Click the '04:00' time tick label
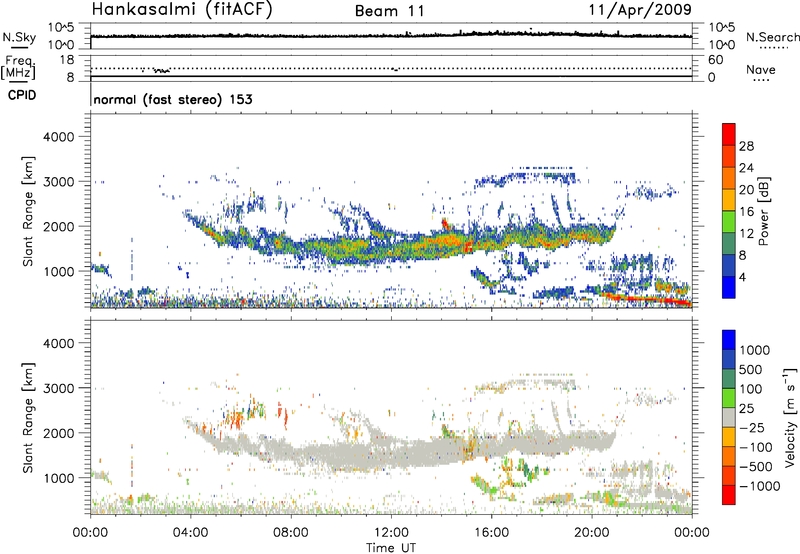800x554 pixels. pos(190,533)
